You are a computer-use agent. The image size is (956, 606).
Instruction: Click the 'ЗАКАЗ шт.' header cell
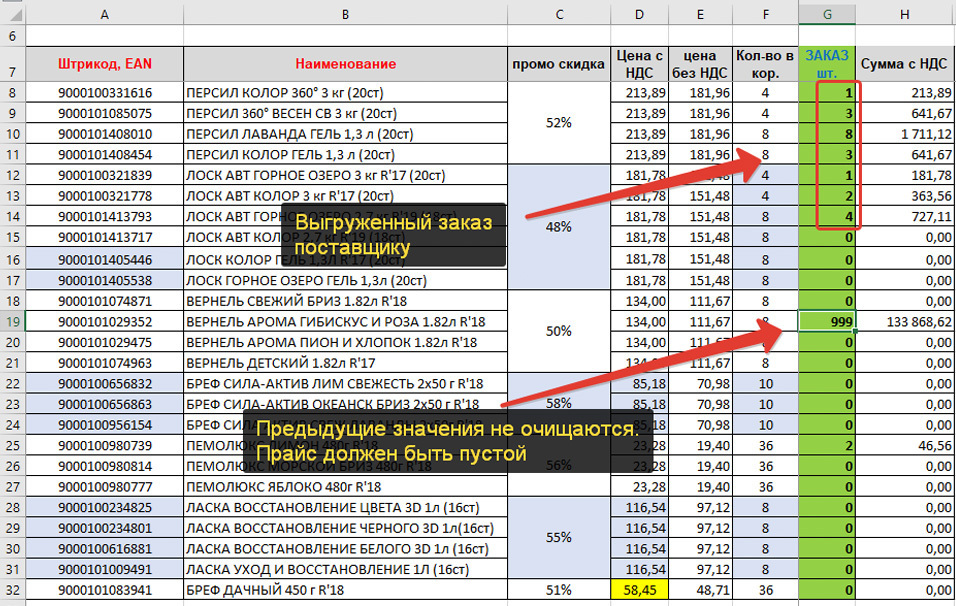[827, 64]
